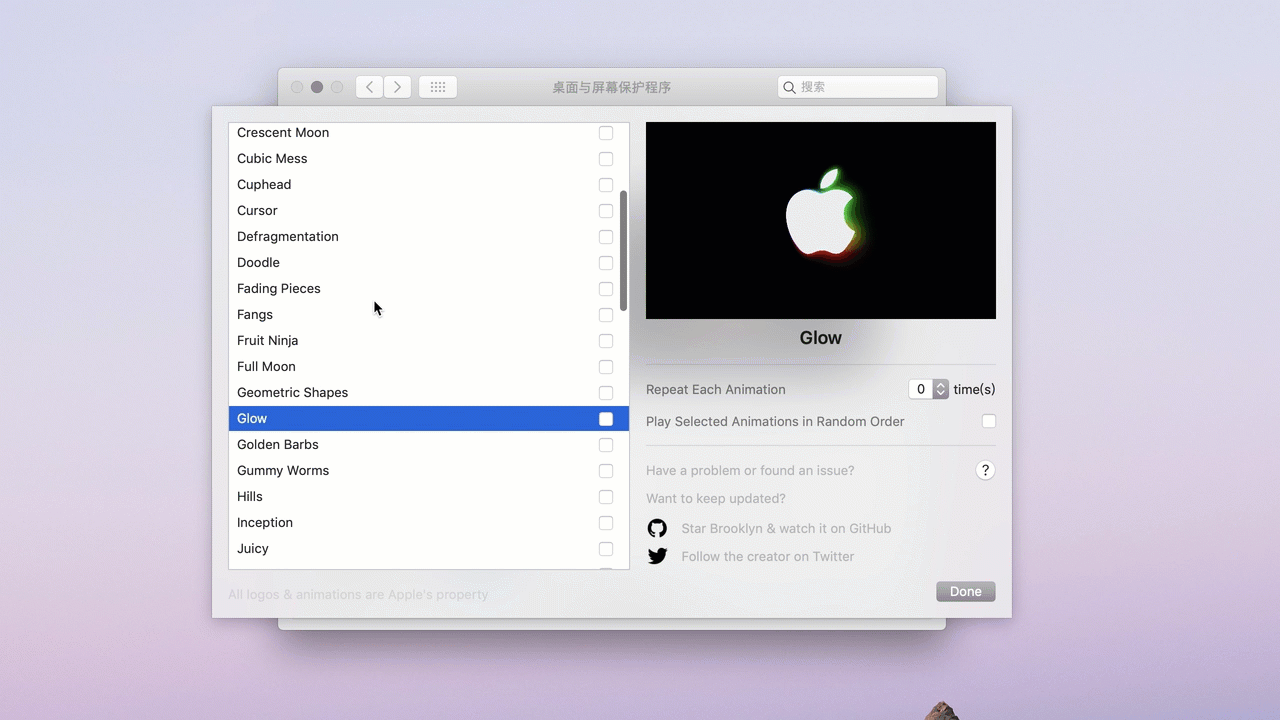Screen dimensions: 1280x720
Task: Click the animation list scrollbar
Action: point(624,250)
